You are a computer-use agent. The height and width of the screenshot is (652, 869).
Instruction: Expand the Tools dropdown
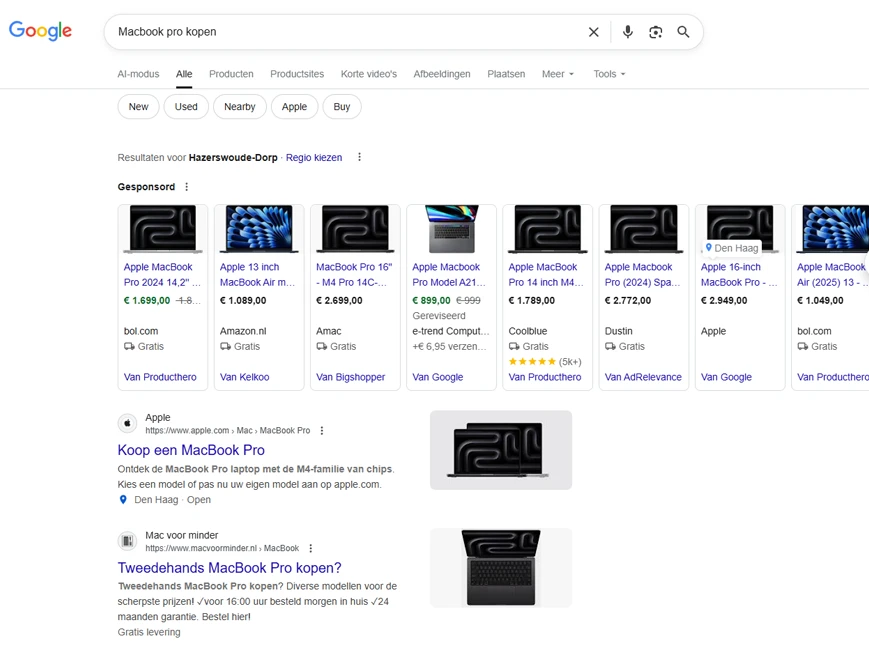(609, 74)
